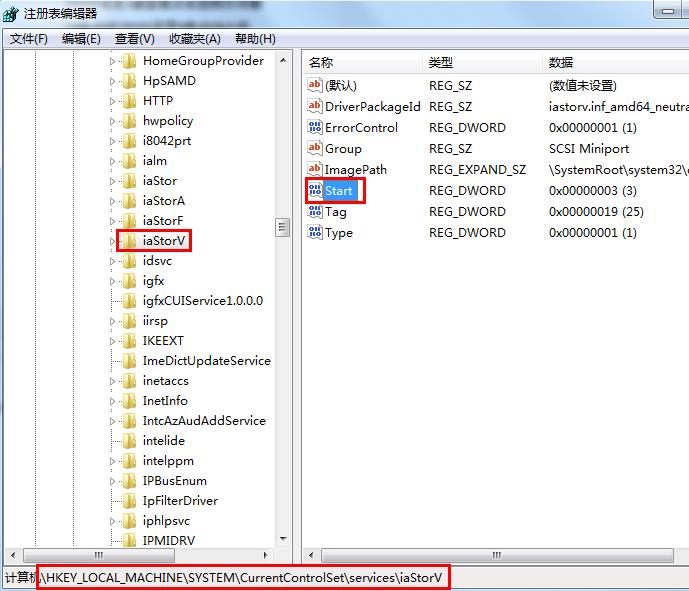Click tree pane vertical scrollbar thumb
Screen dimensions: 689x591
click(283, 228)
